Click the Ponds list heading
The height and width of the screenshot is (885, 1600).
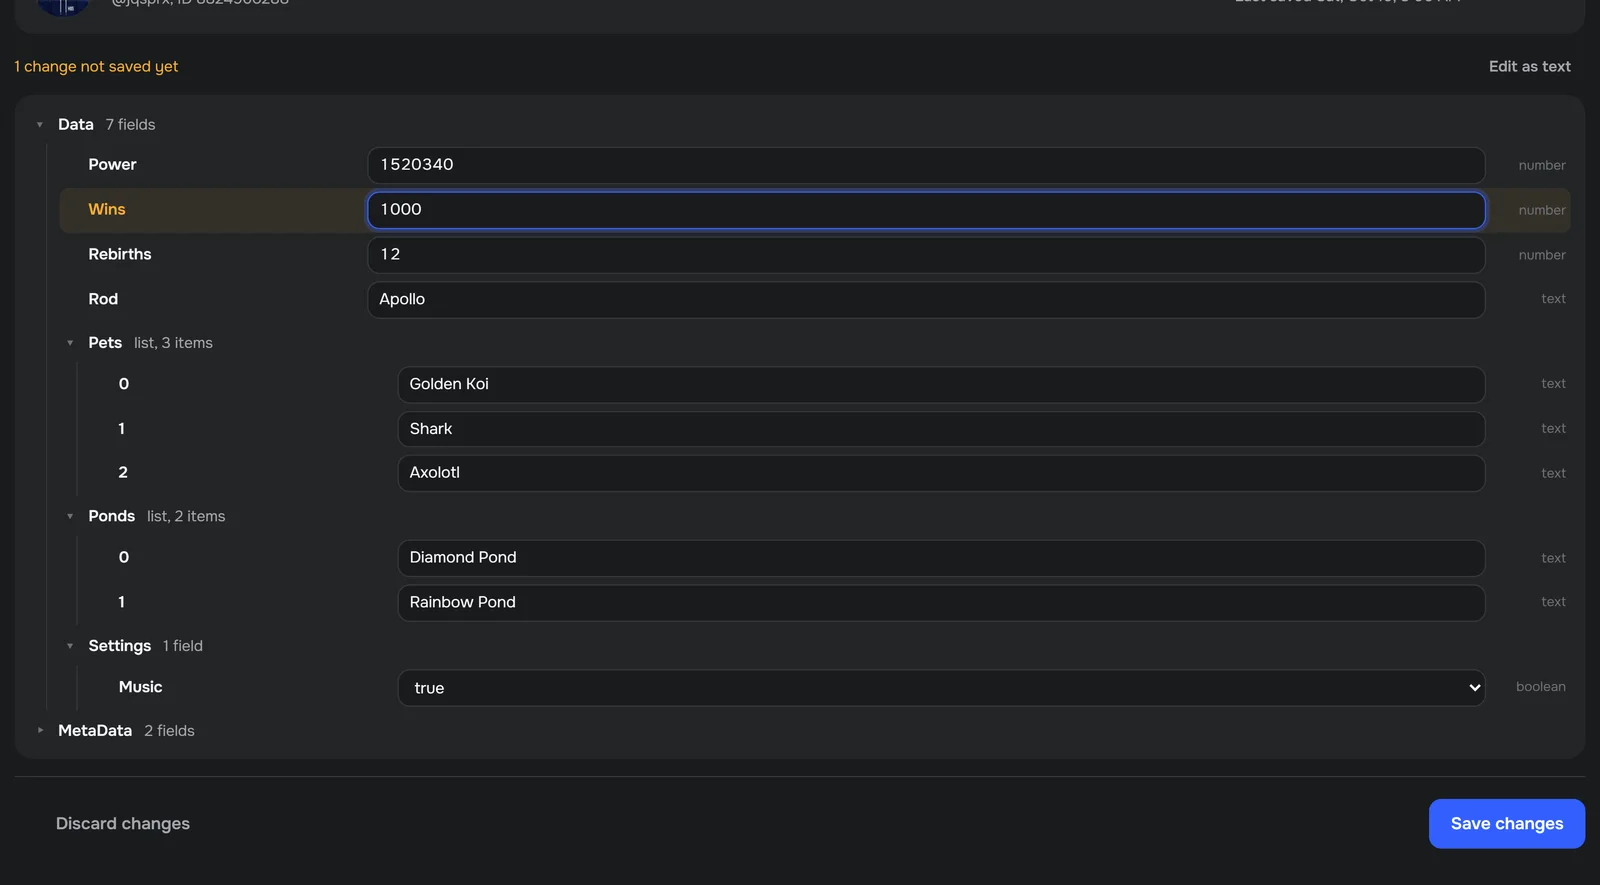(x=111, y=517)
